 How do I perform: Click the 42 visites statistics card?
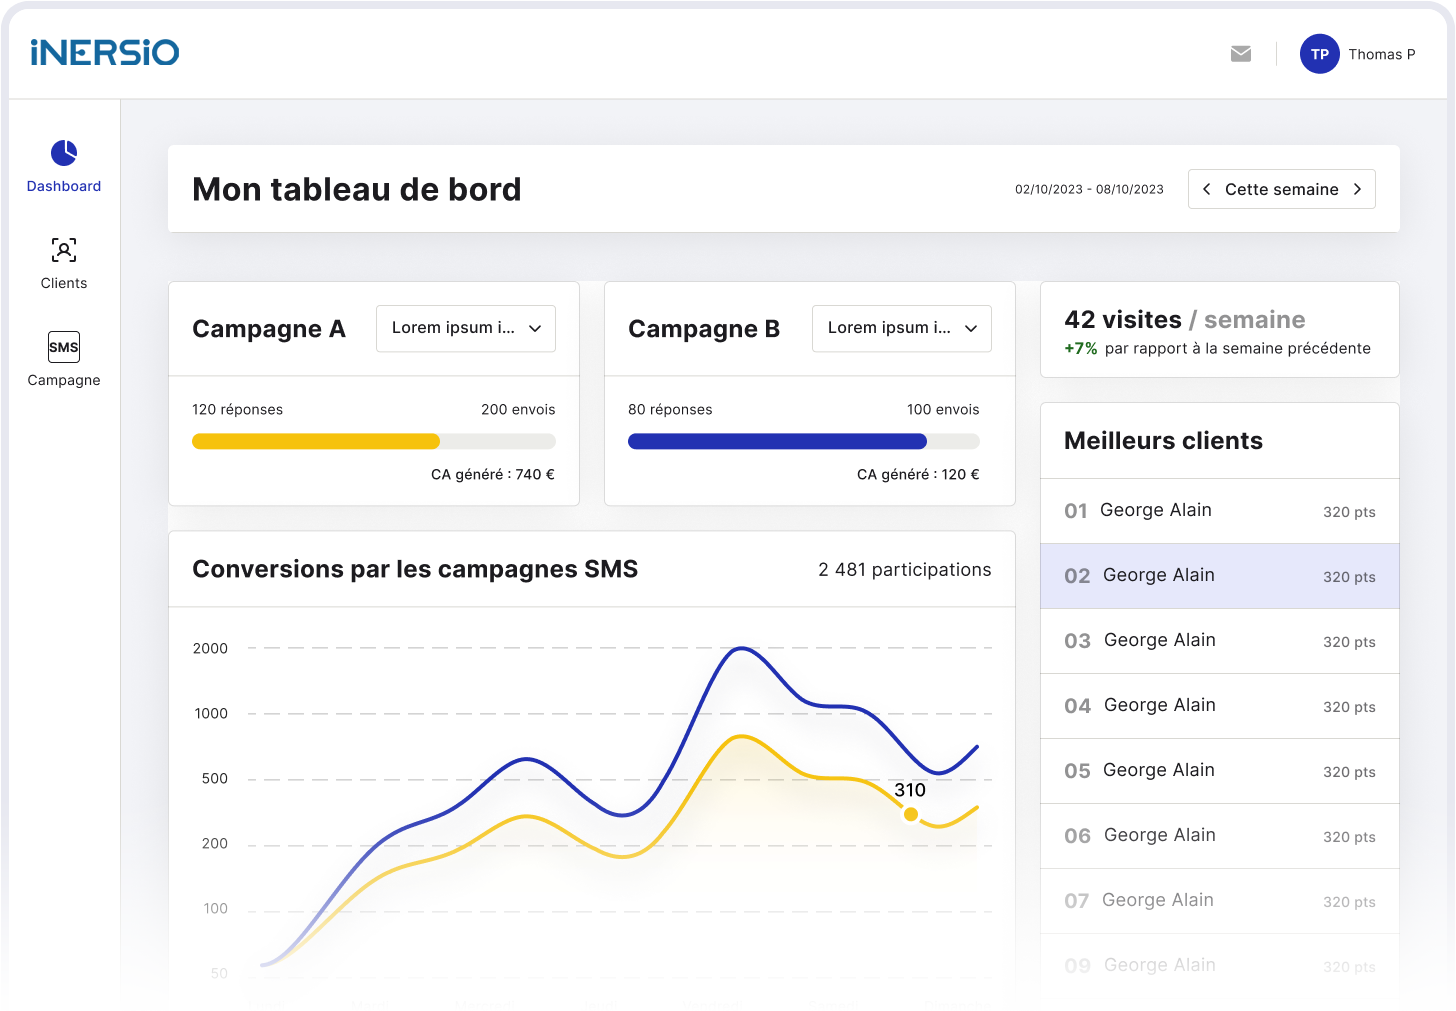pos(1219,330)
